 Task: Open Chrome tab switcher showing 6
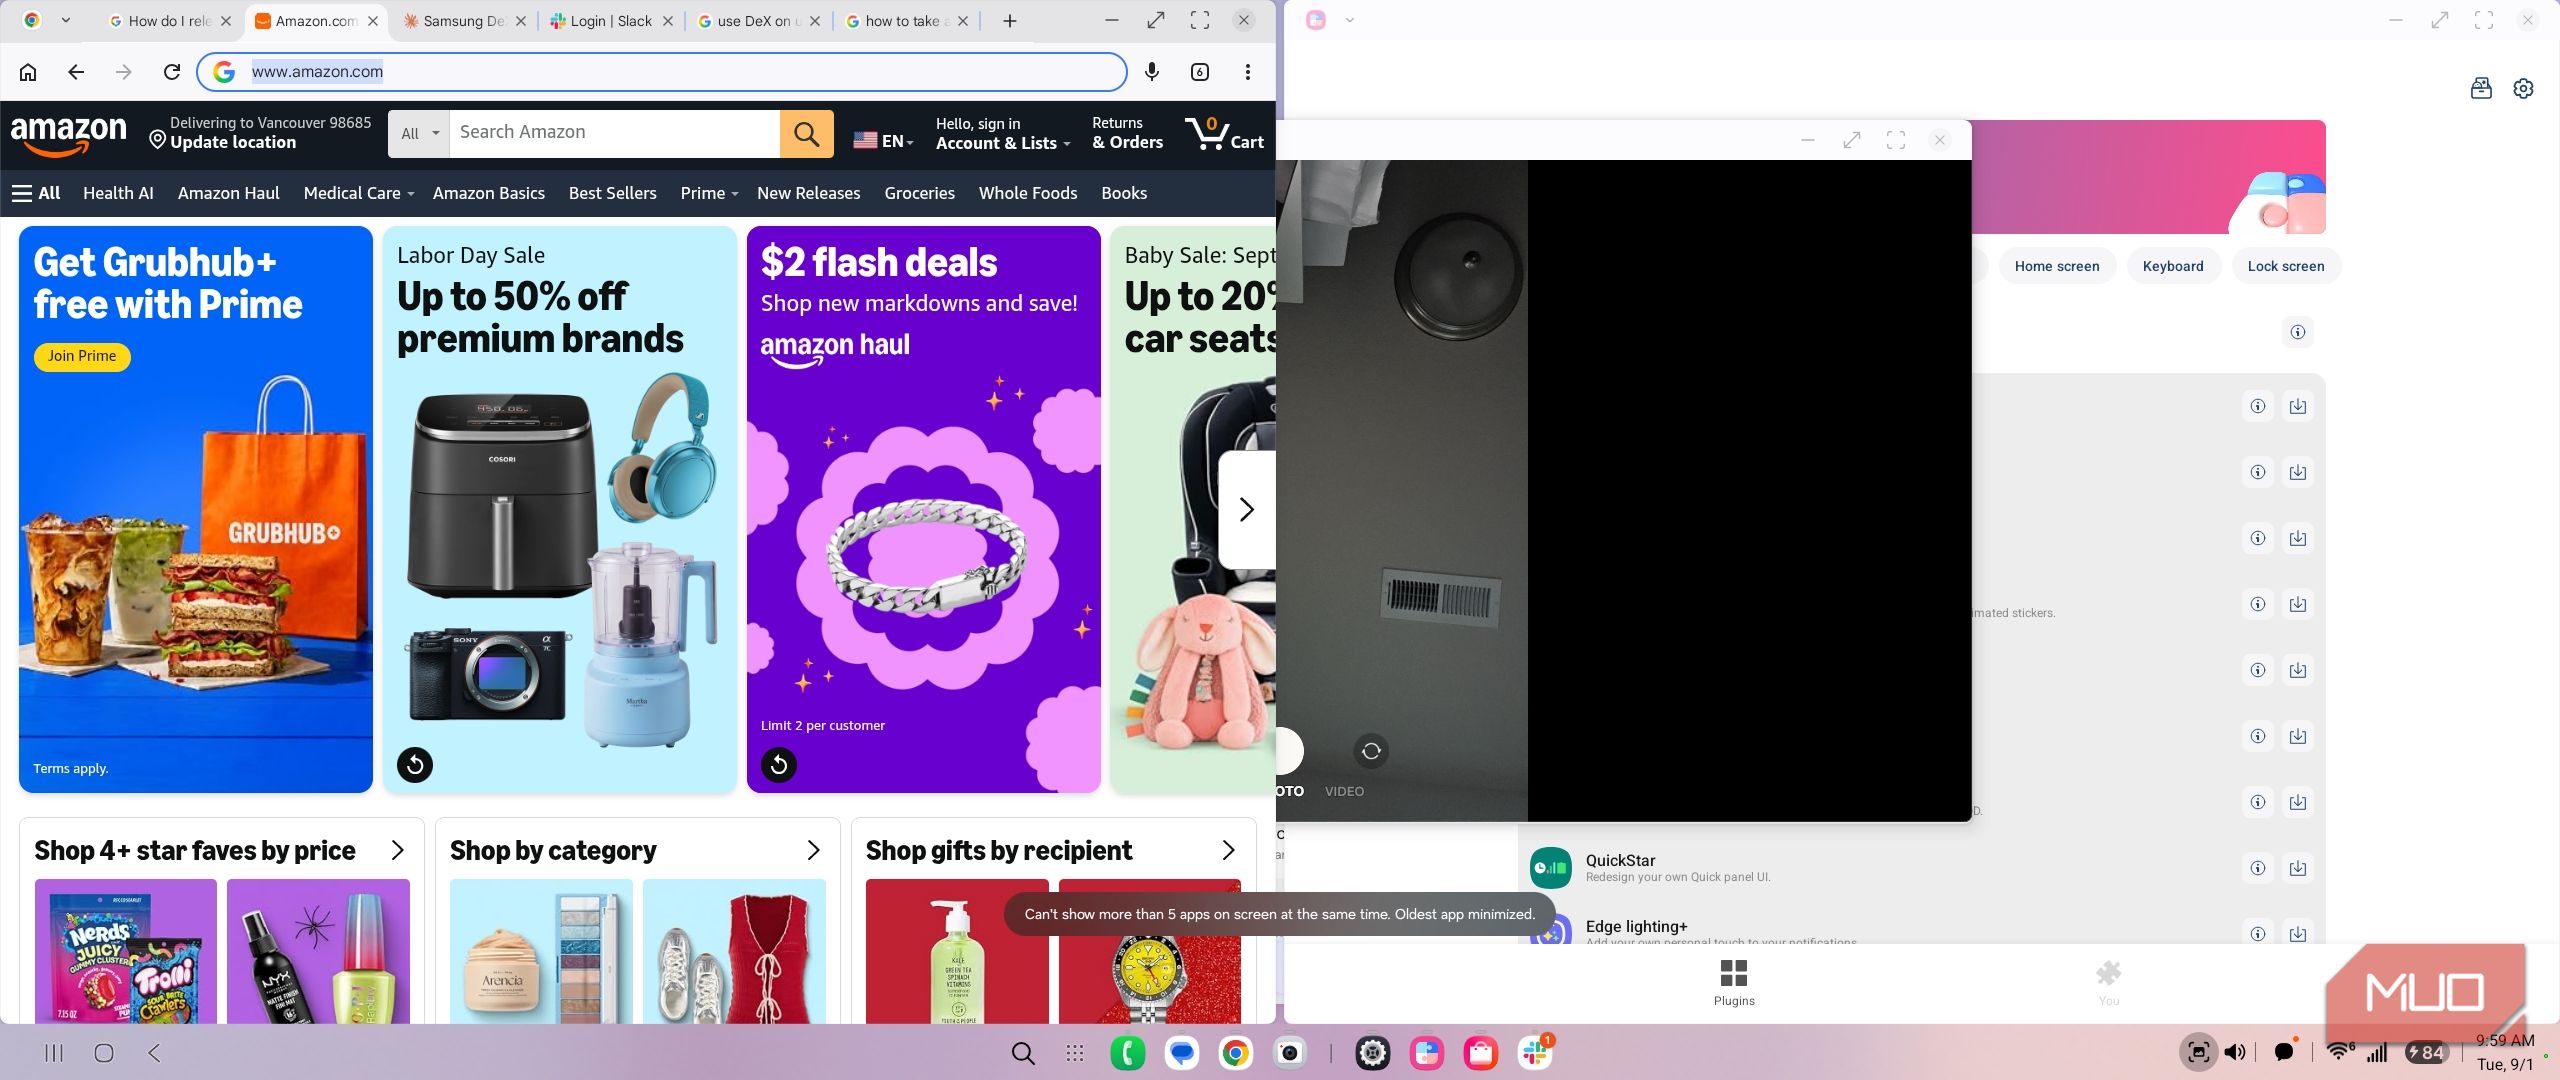(x=1200, y=72)
